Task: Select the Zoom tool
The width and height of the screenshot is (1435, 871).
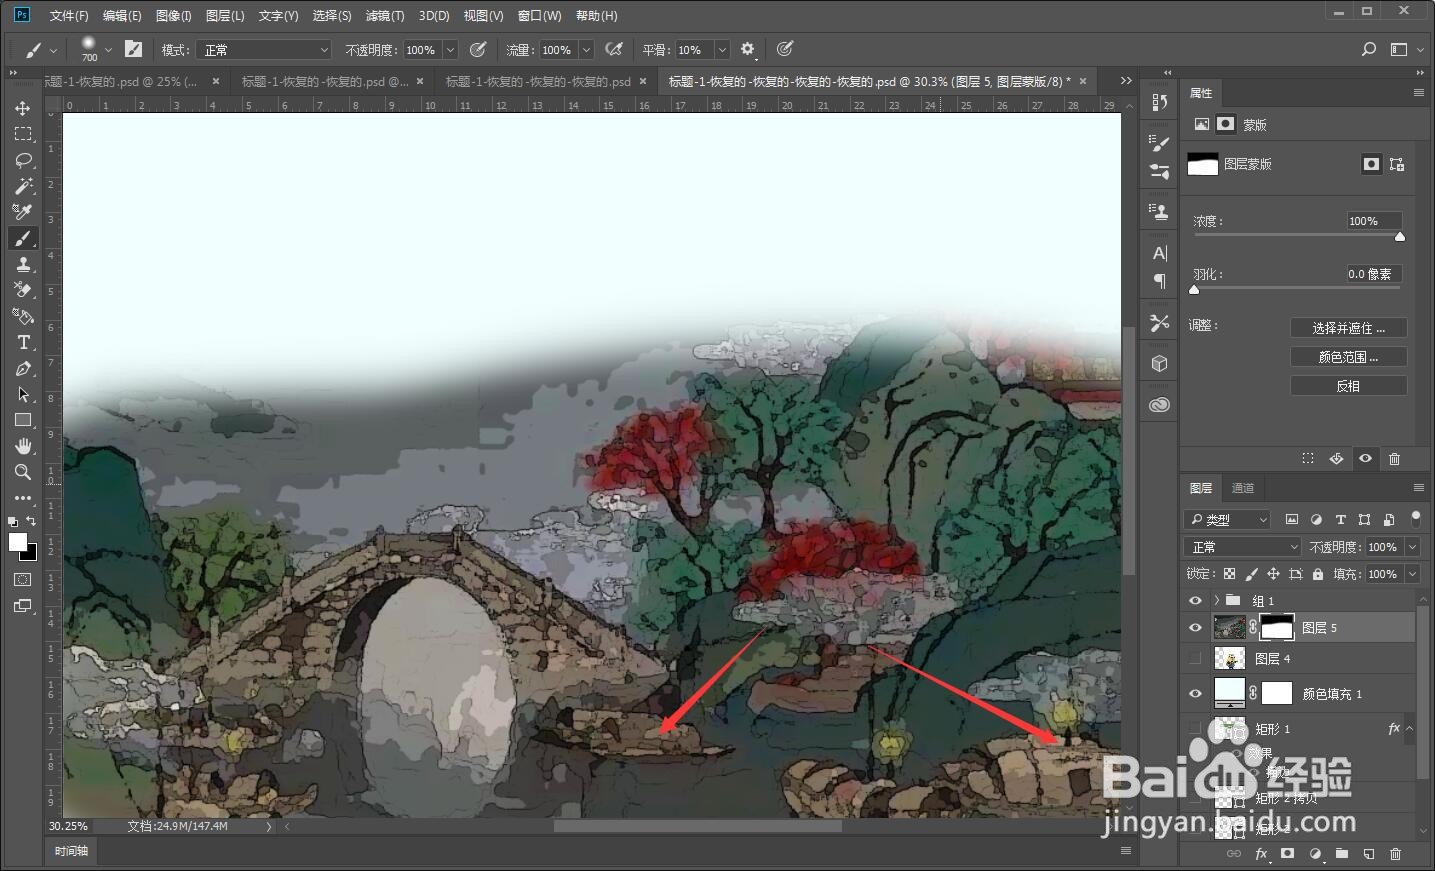Action: pos(23,472)
